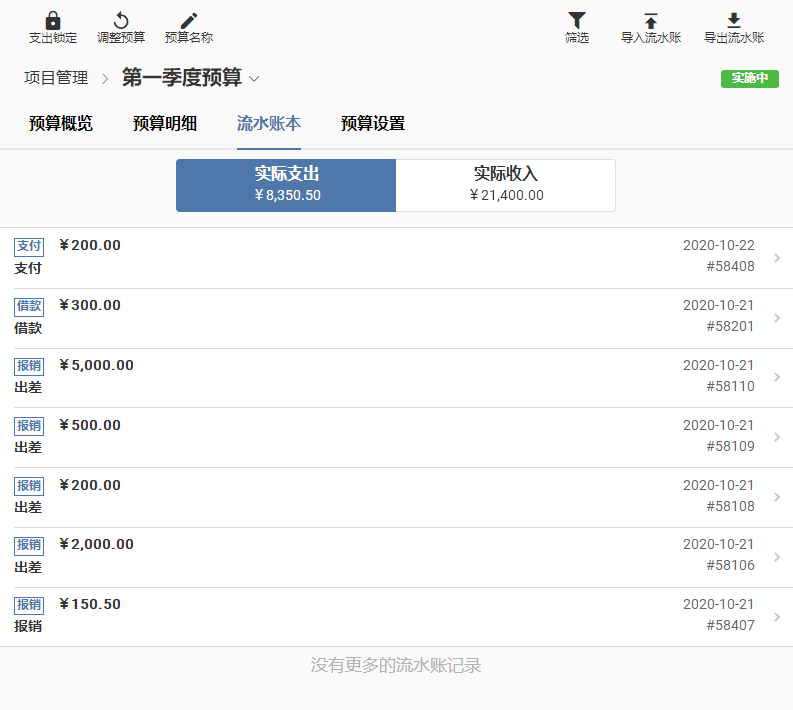
Task: Click the 支付 tag on ¥200.00 entry
Action: 29,246
